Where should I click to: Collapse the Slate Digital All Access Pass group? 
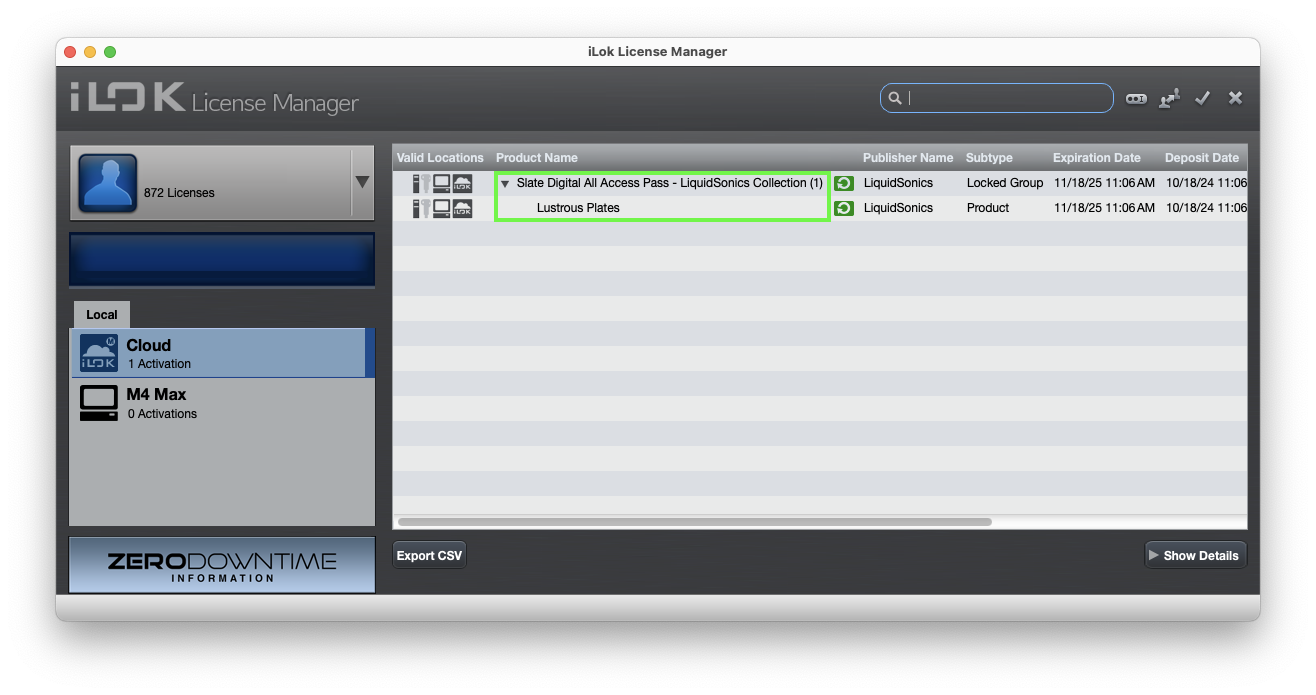click(505, 184)
